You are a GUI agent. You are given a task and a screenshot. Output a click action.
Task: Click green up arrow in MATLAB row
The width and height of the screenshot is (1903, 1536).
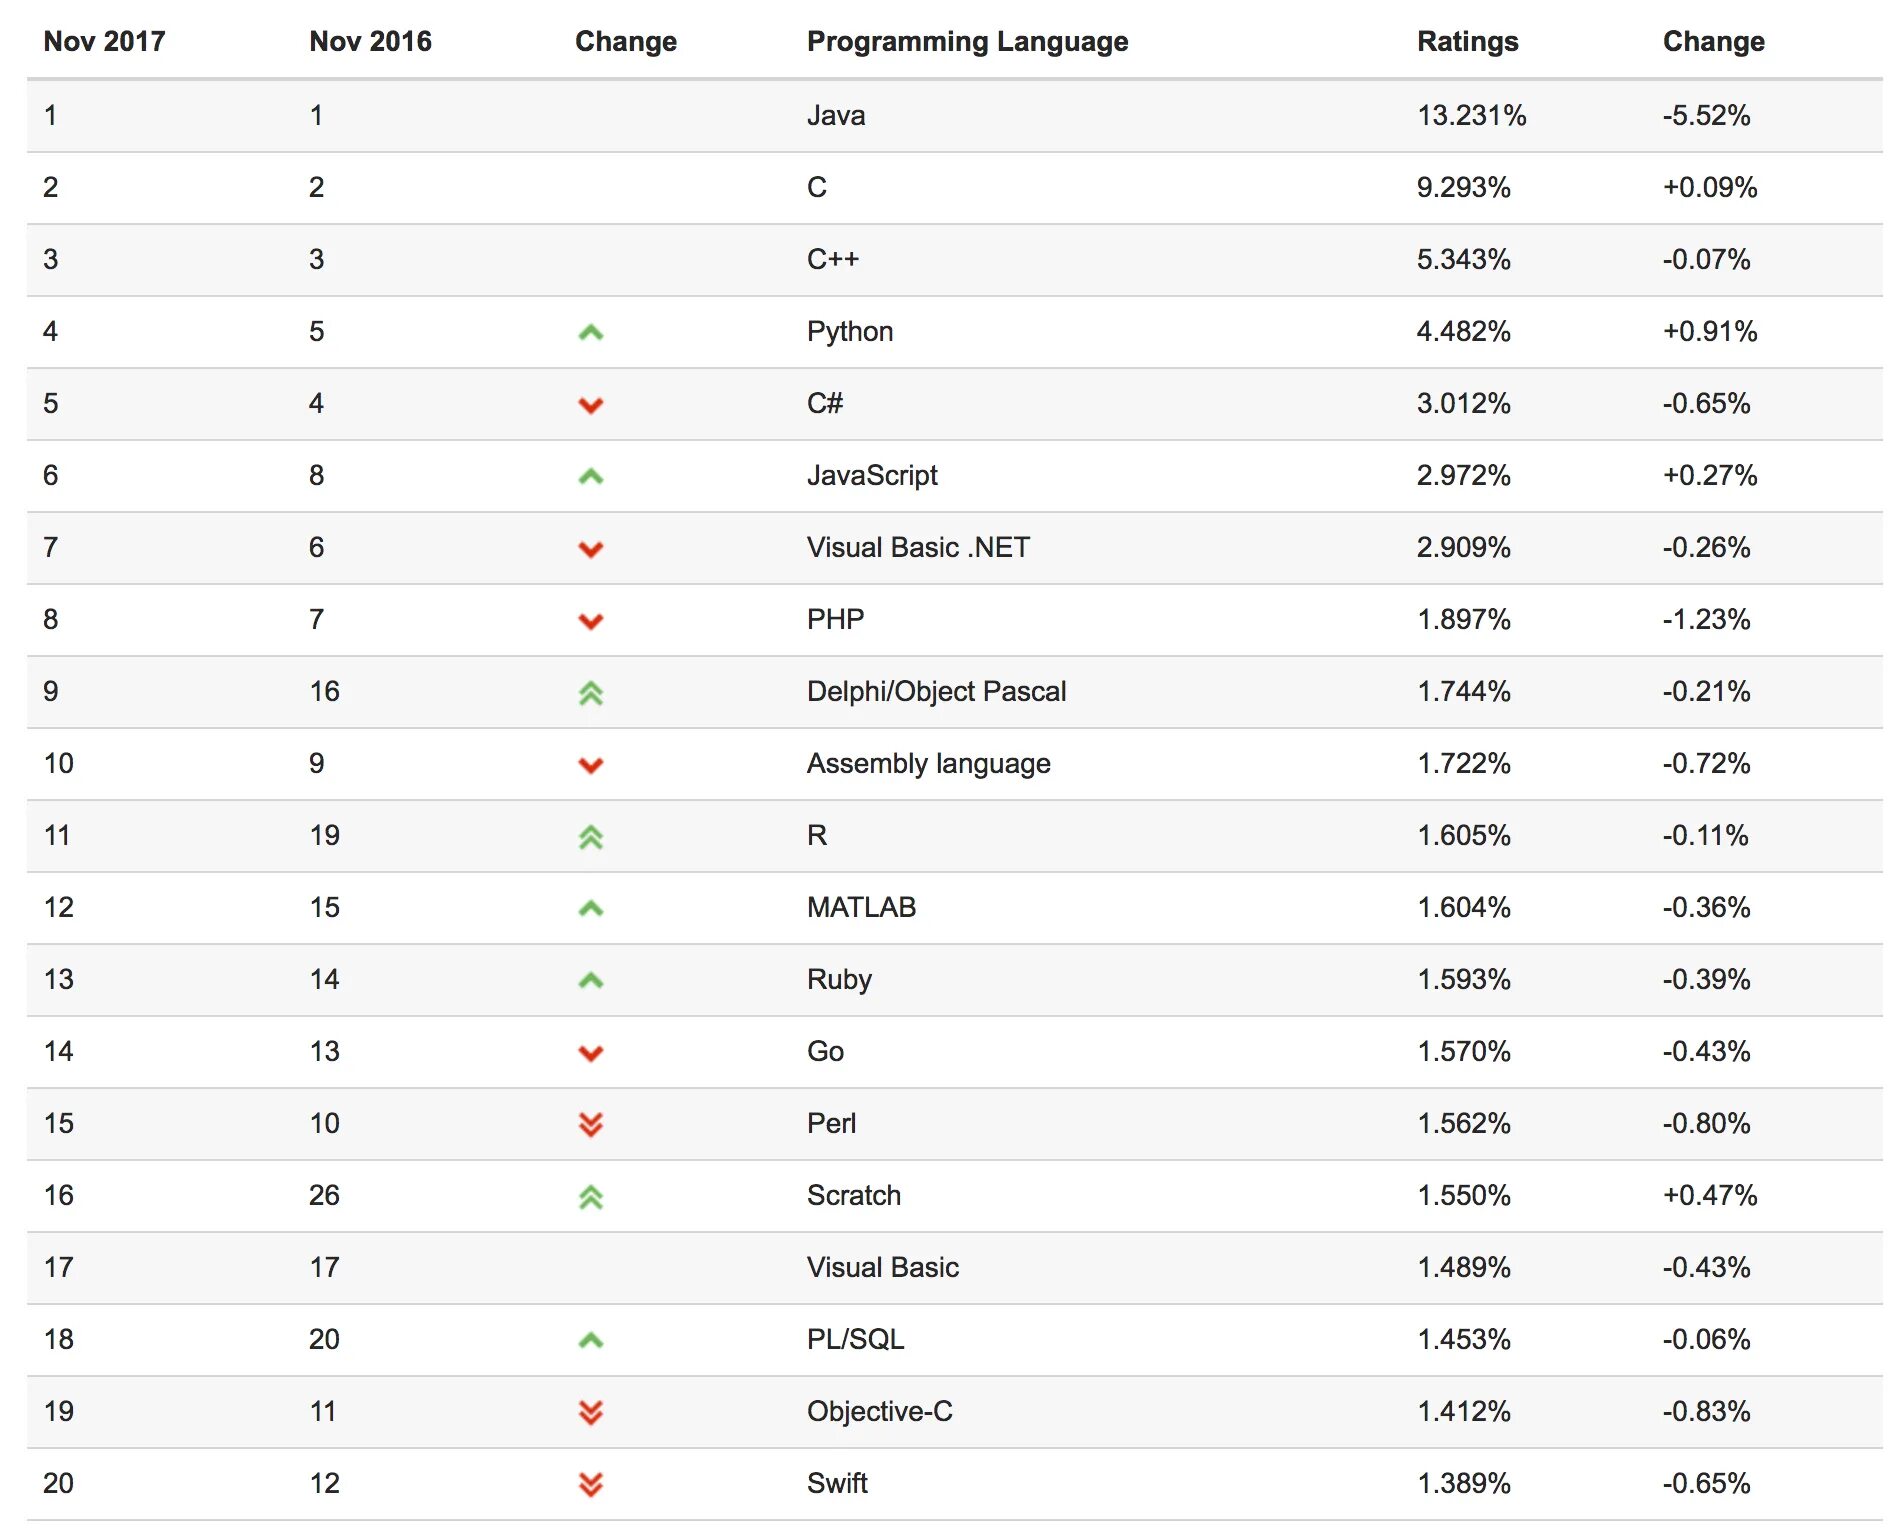591,908
